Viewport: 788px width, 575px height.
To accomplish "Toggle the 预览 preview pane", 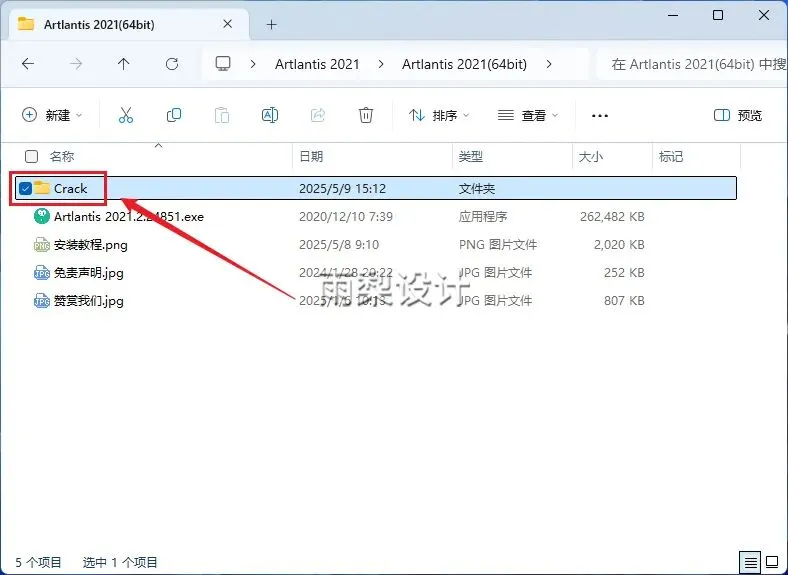I will (x=737, y=115).
